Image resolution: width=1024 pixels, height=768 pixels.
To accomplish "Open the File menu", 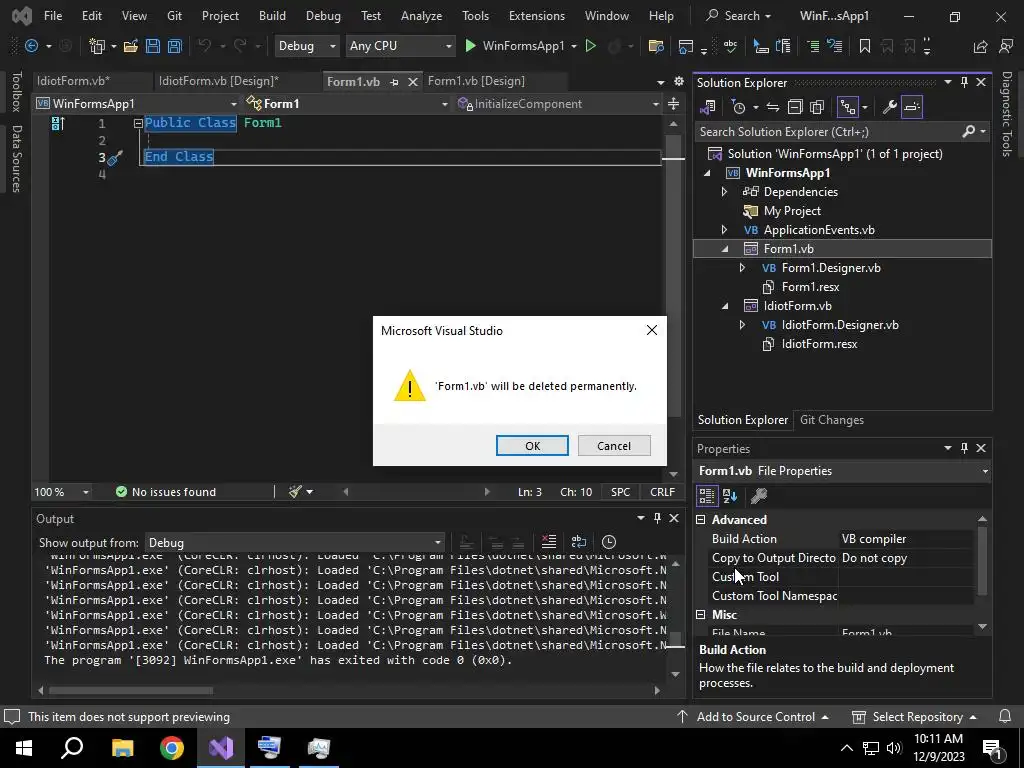I will click(53, 16).
